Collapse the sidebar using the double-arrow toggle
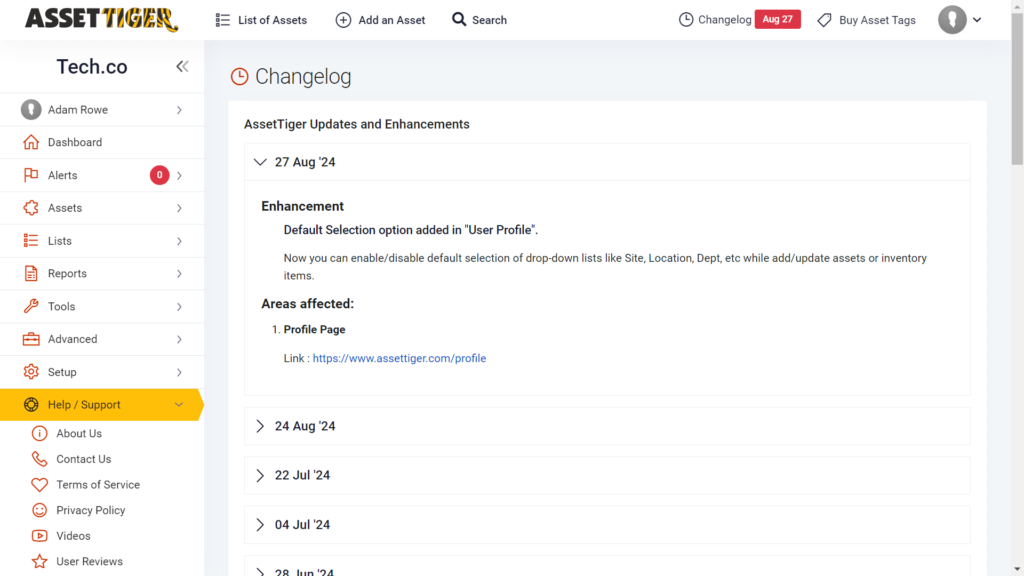Viewport: 1024px width, 576px height. tap(182, 66)
